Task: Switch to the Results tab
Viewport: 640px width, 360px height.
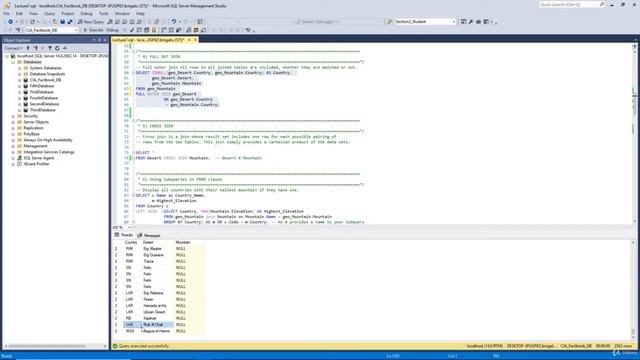Action: pos(124,235)
